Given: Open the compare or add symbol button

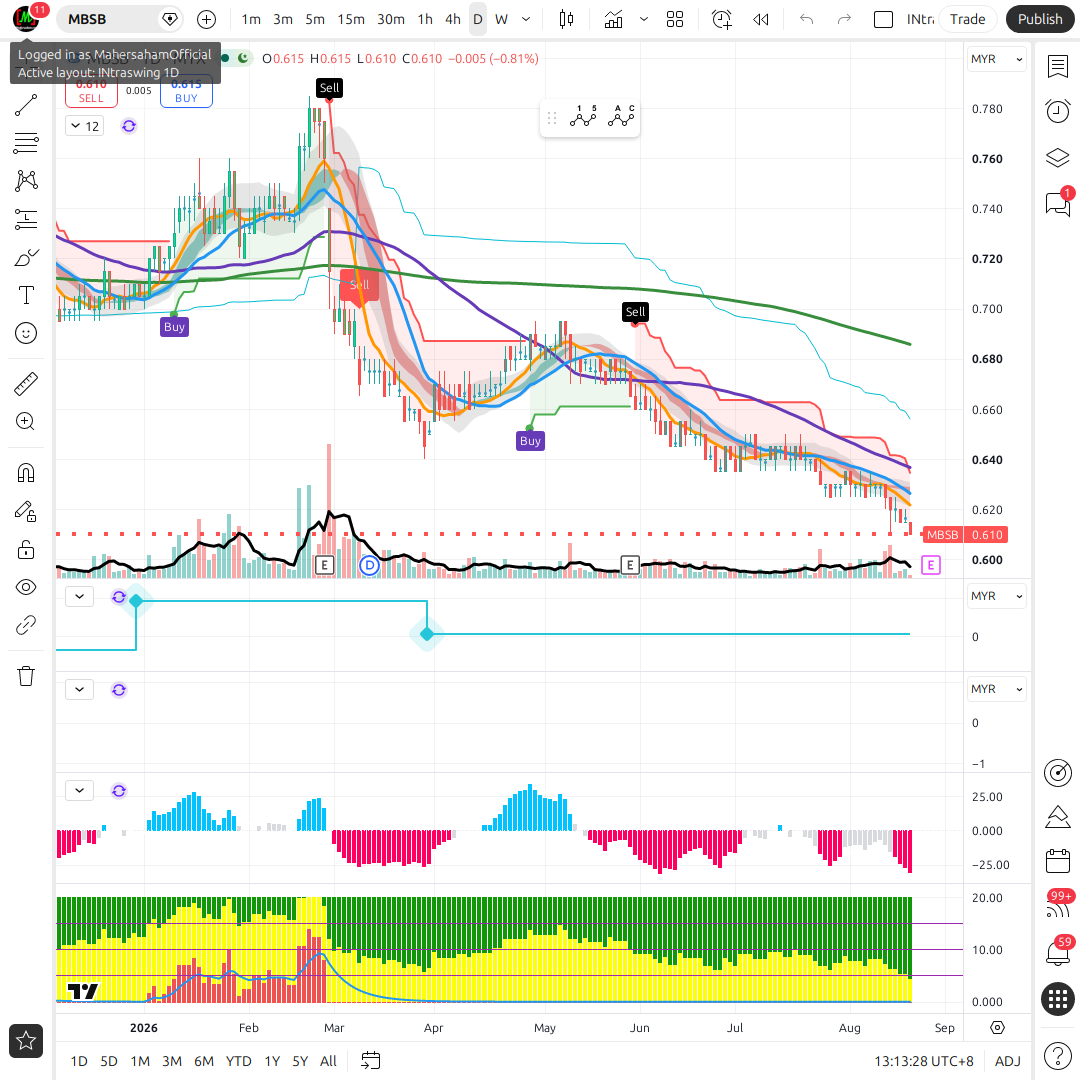Looking at the screenshot, I should click(206, 19).
